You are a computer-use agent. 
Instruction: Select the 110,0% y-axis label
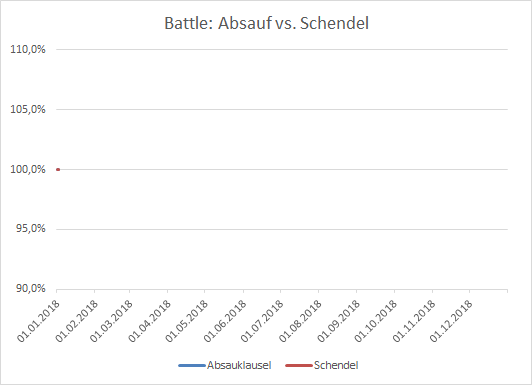(28, 50)
